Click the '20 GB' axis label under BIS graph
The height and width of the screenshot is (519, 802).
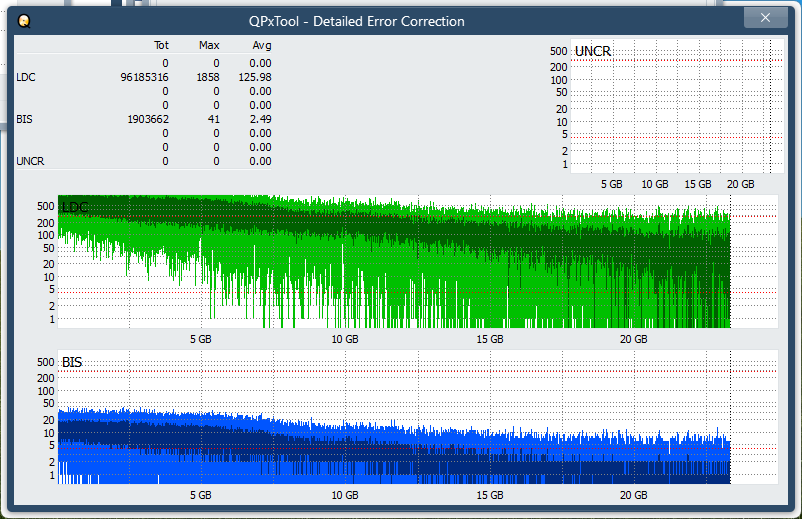(x=634, y=495)
